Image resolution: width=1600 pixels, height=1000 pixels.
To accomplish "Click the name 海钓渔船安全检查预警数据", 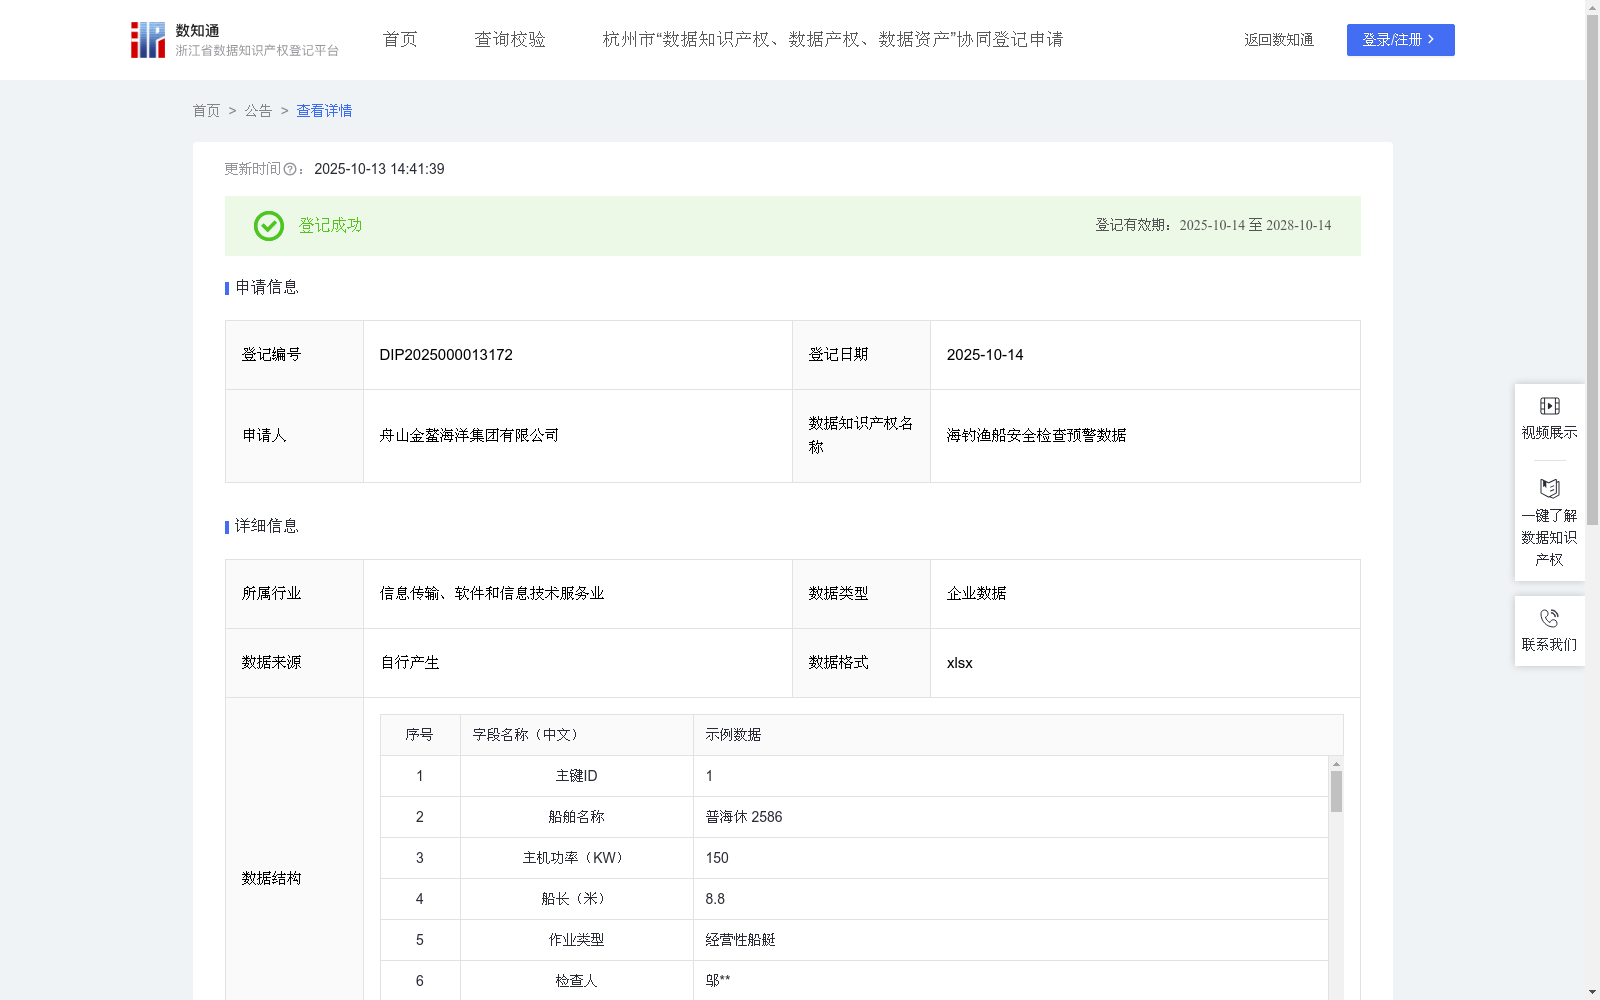I will (1036, 436).
